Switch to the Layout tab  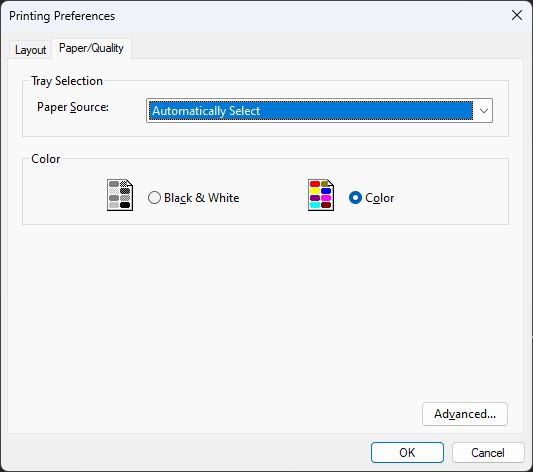[30, 50]
